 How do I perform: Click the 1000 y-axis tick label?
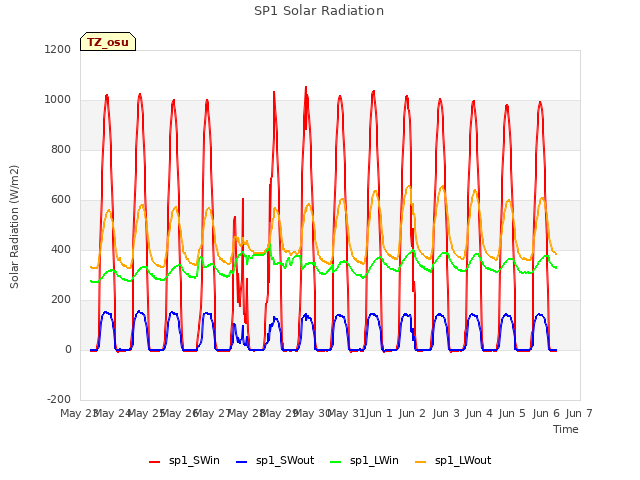58,100
